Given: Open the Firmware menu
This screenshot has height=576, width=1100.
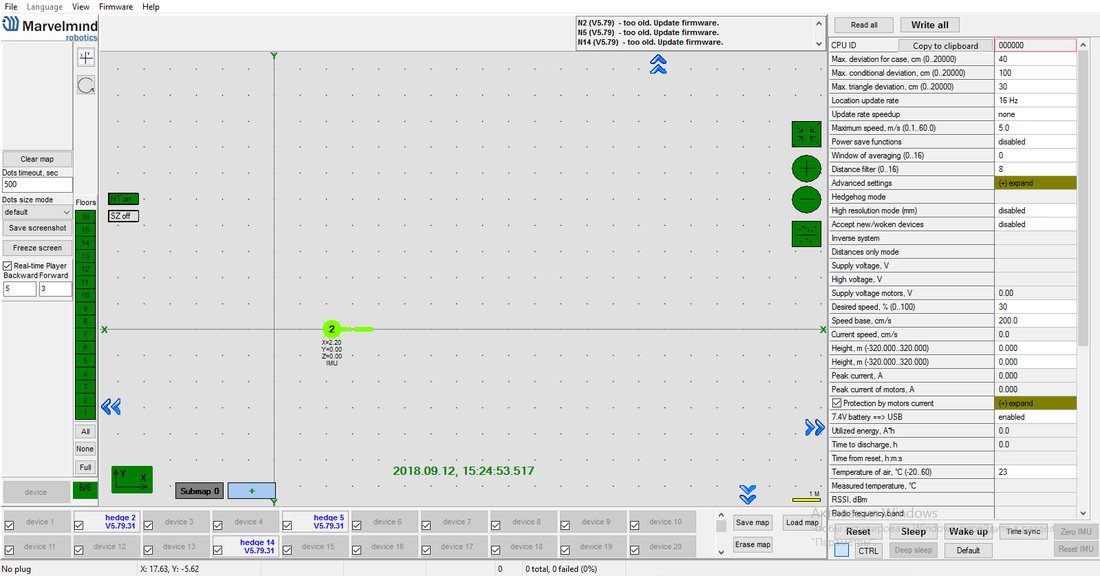Looking at the screenshot, I should tap(116, 6).
